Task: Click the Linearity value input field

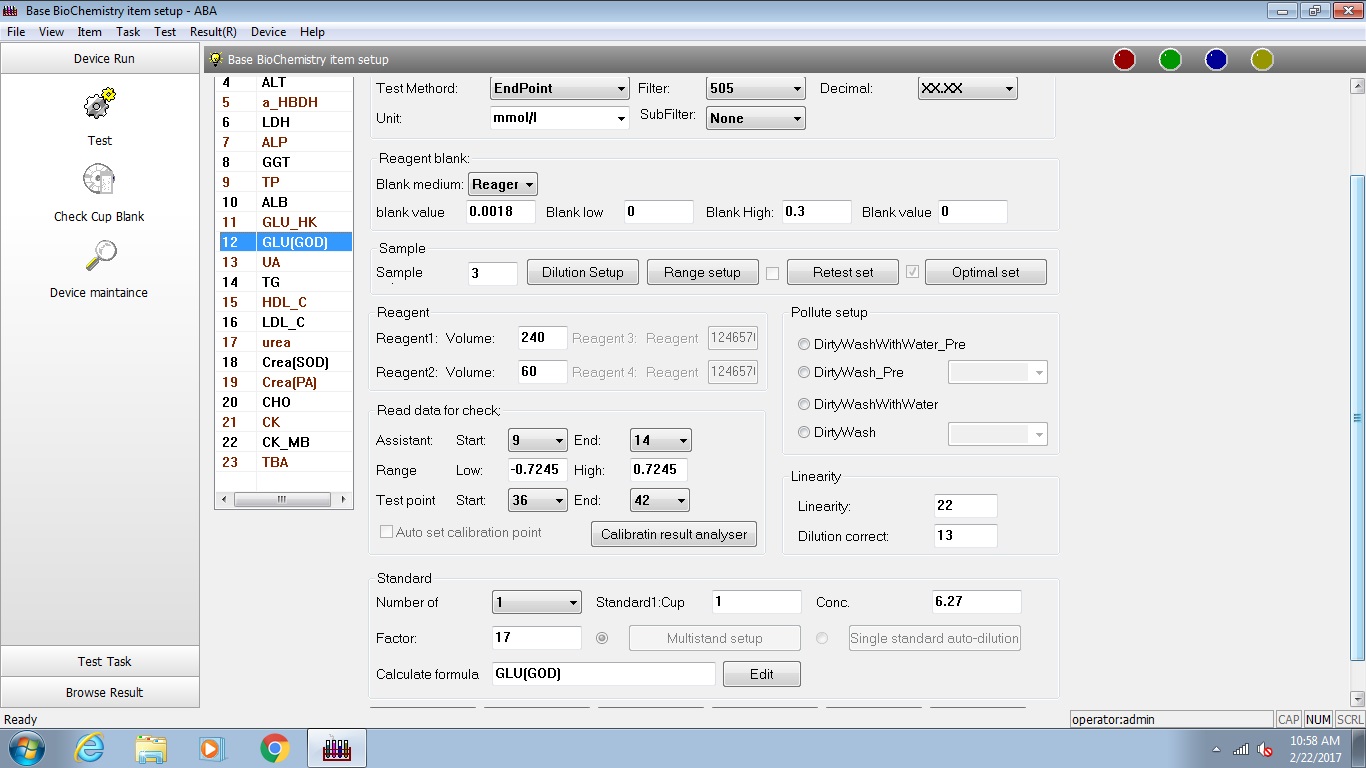Action: point(965,506)
